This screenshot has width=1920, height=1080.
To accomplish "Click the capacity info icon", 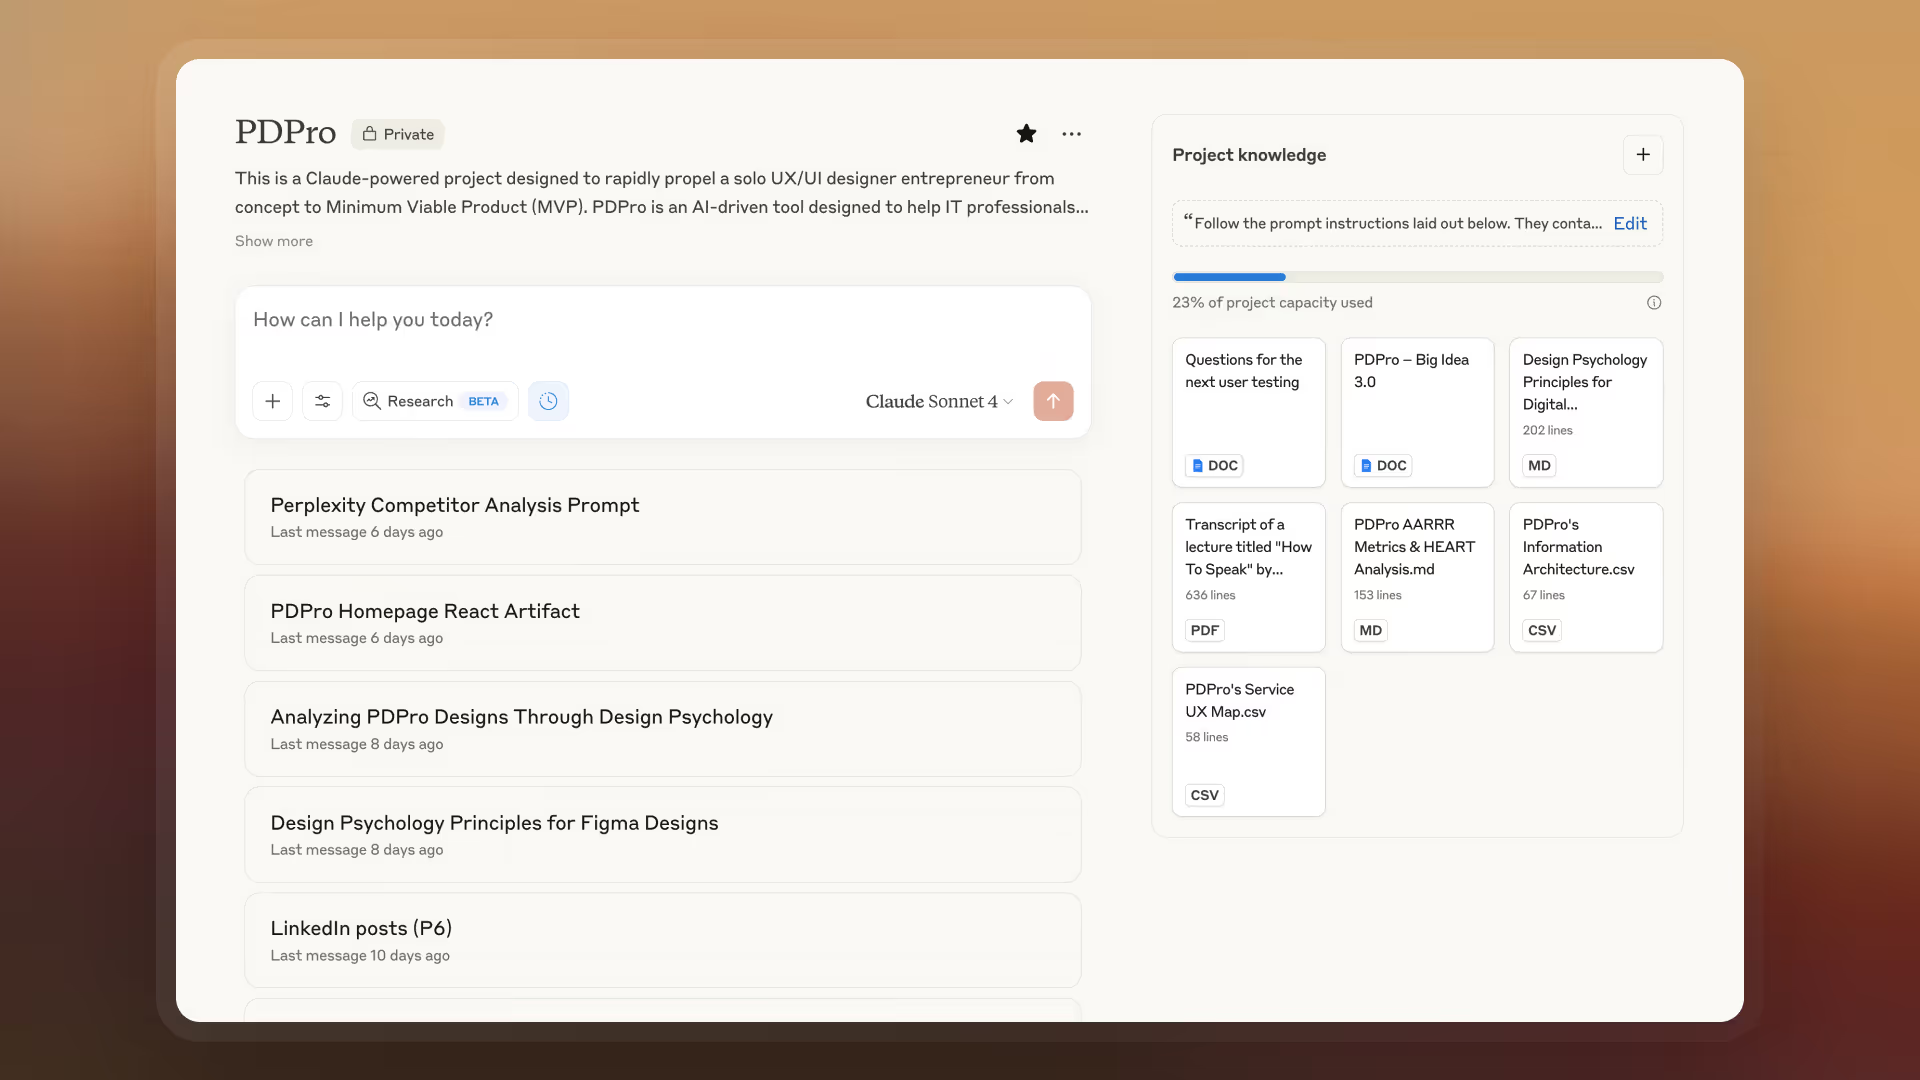I will click(x=1654, y=303).
